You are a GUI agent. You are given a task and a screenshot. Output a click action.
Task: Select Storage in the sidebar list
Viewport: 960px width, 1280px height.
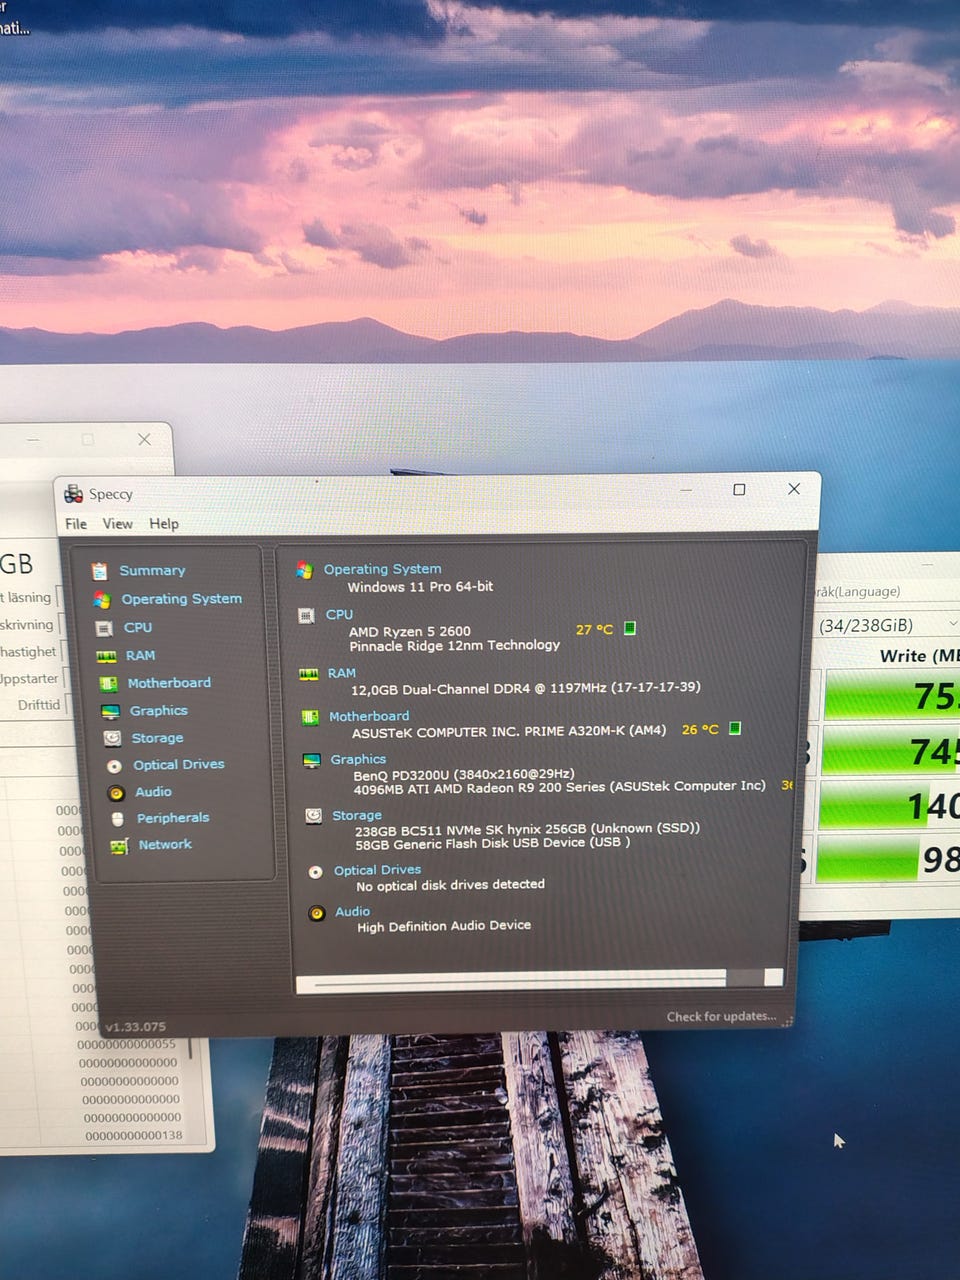pos(157,738)
